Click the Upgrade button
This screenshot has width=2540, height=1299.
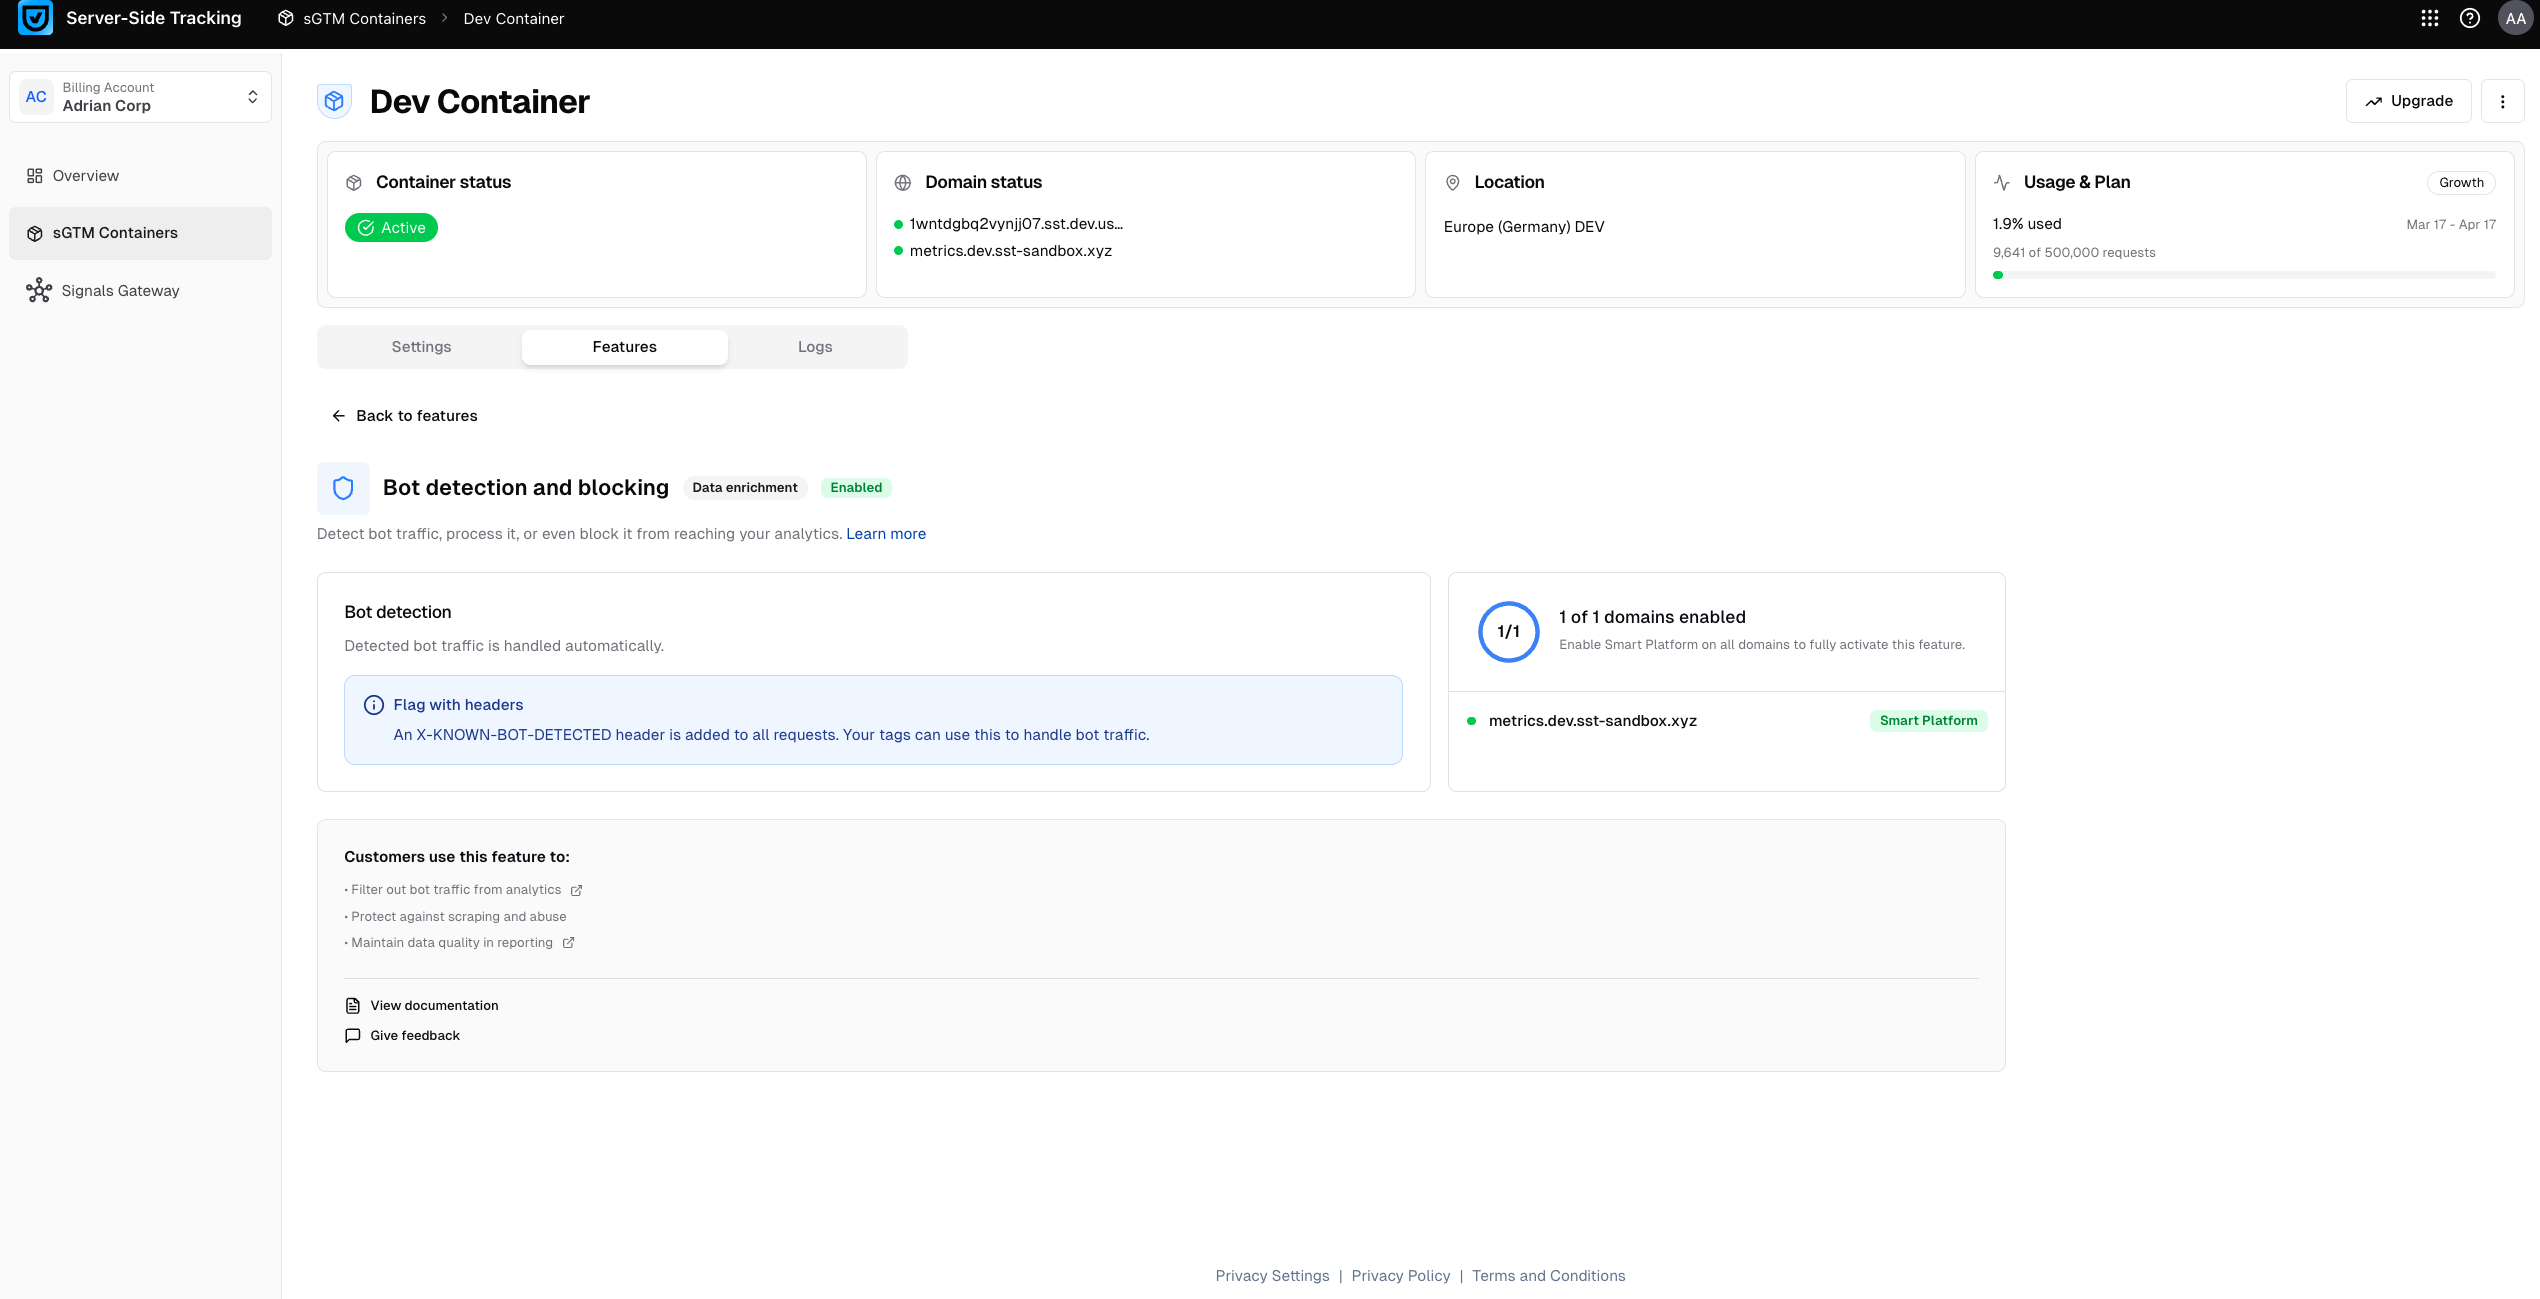click(2408, 101)
